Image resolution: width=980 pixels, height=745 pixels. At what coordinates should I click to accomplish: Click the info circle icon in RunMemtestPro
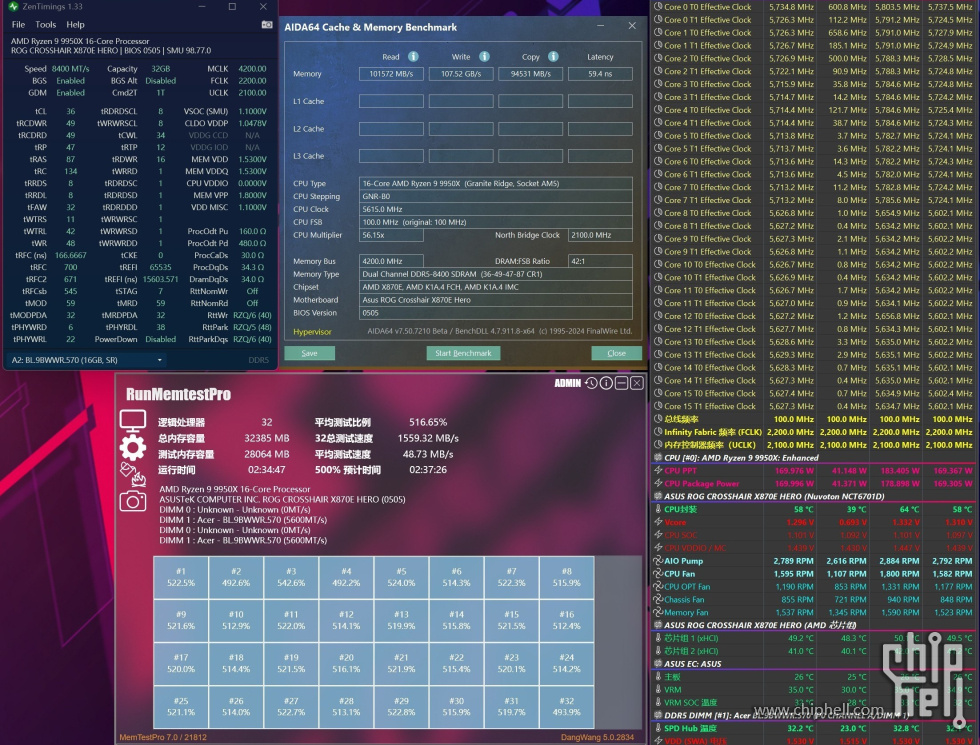[606, 383]
